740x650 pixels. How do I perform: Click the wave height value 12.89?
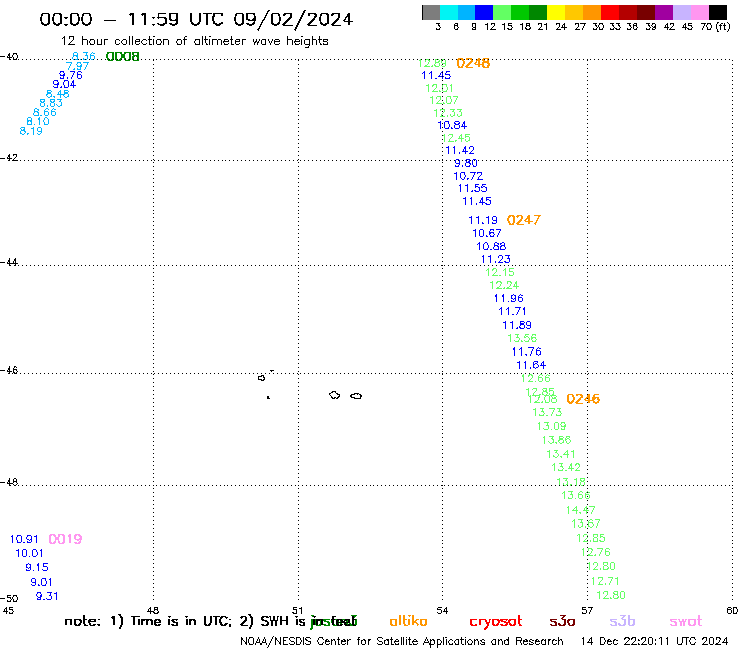(x=432, y=63)
